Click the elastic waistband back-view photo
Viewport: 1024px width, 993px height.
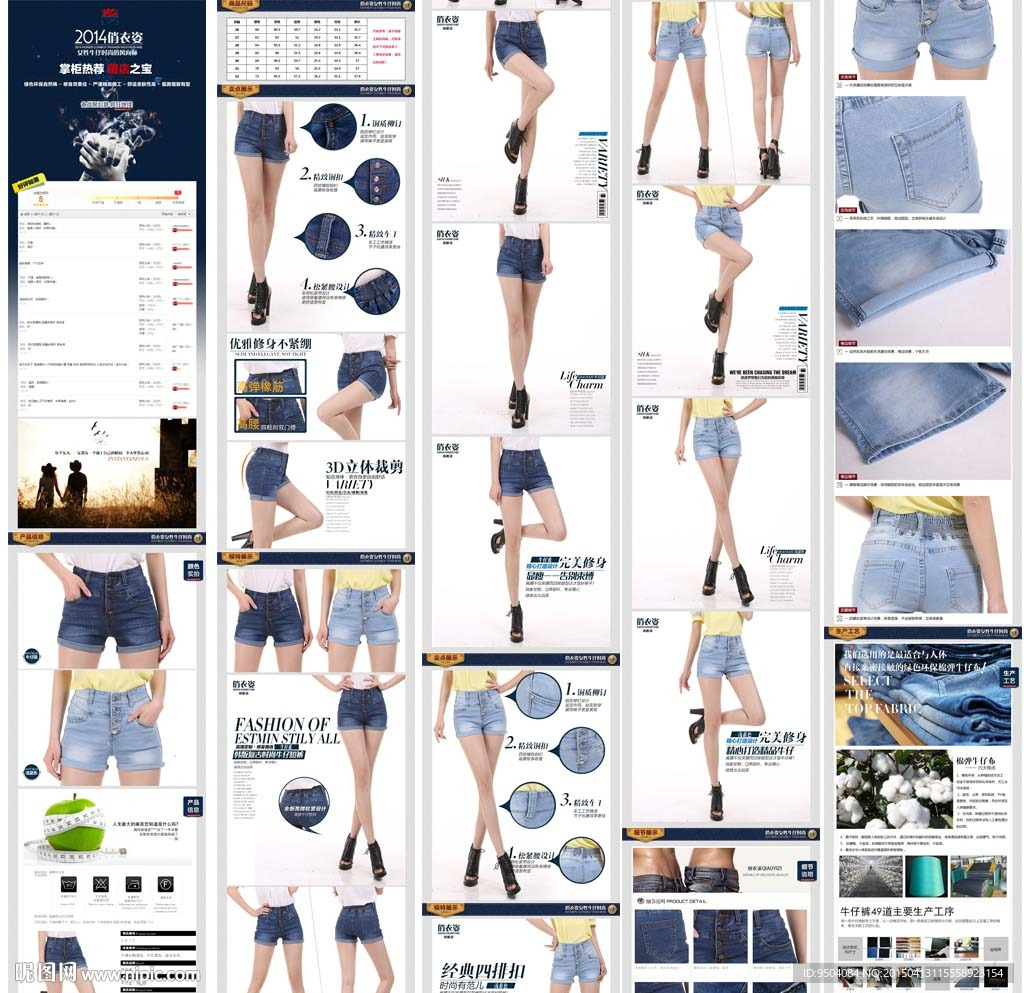pyautogui.click(x=923, y=554)
